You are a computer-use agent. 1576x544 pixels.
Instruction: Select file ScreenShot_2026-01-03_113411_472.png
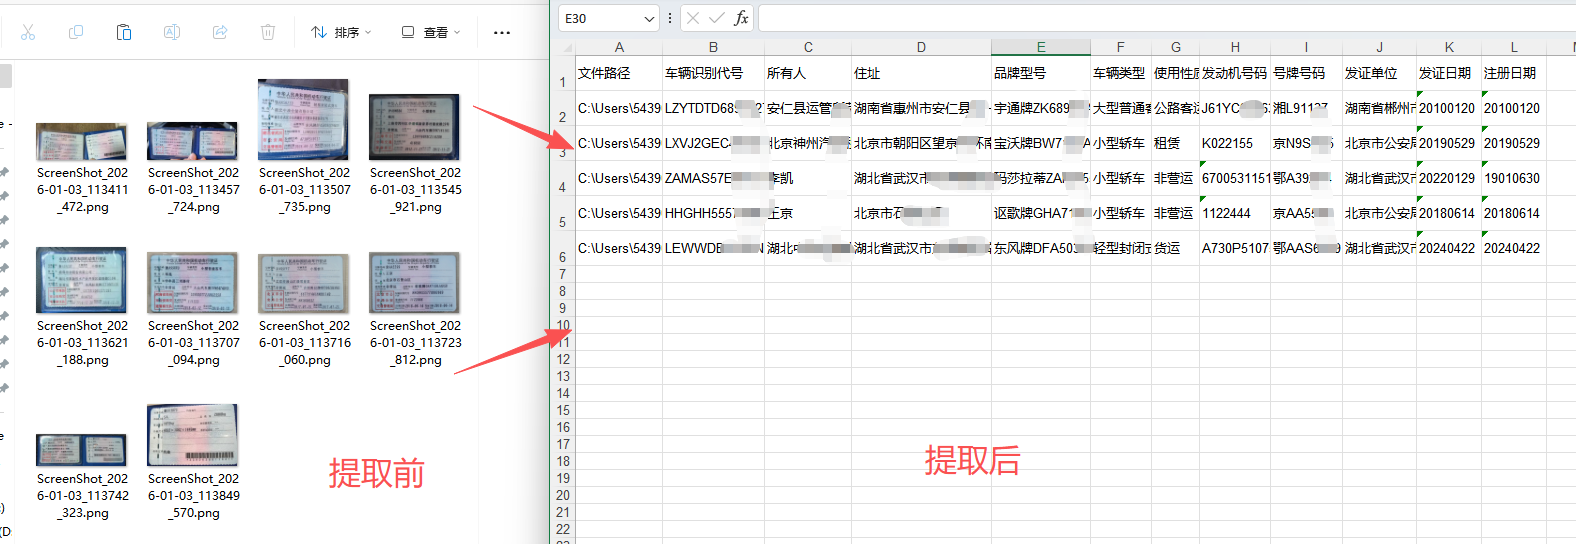pos(82,168)
